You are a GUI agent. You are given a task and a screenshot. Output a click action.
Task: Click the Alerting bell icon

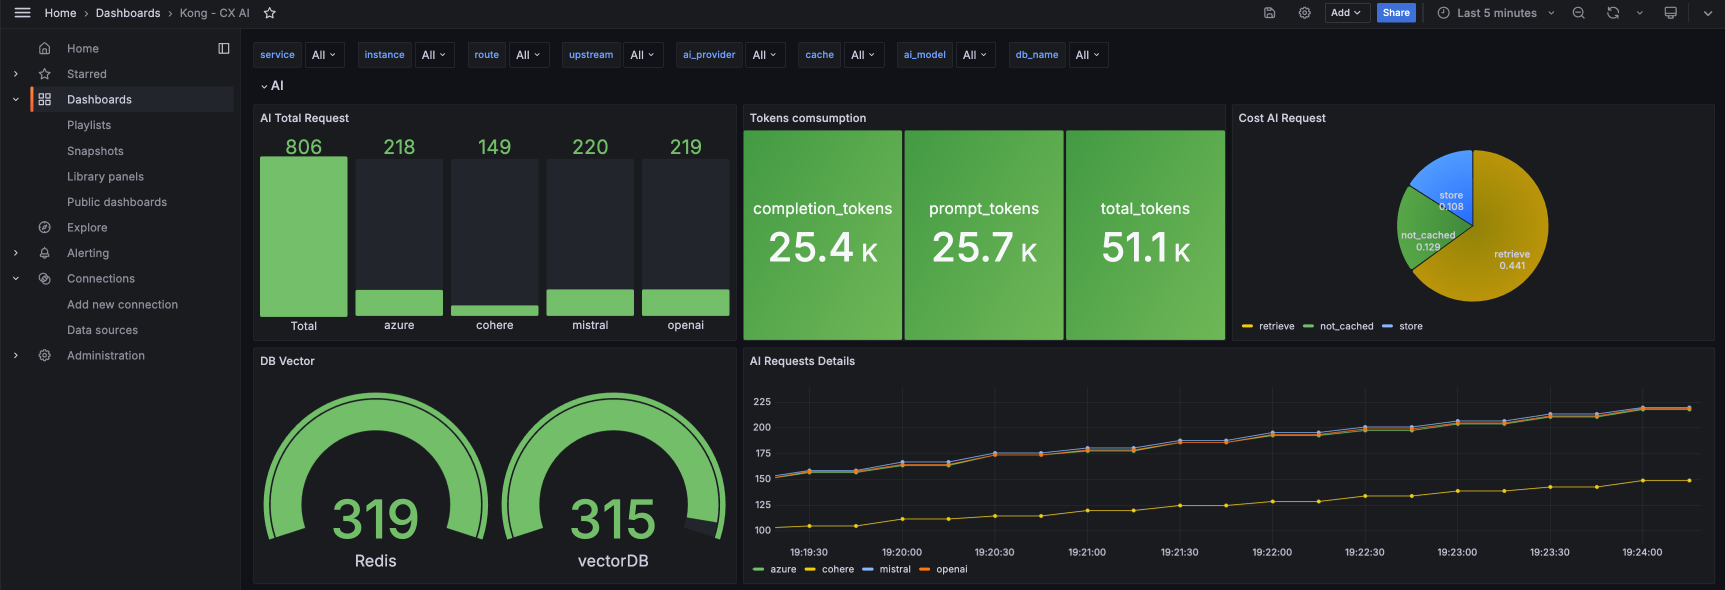pos(44,253)
